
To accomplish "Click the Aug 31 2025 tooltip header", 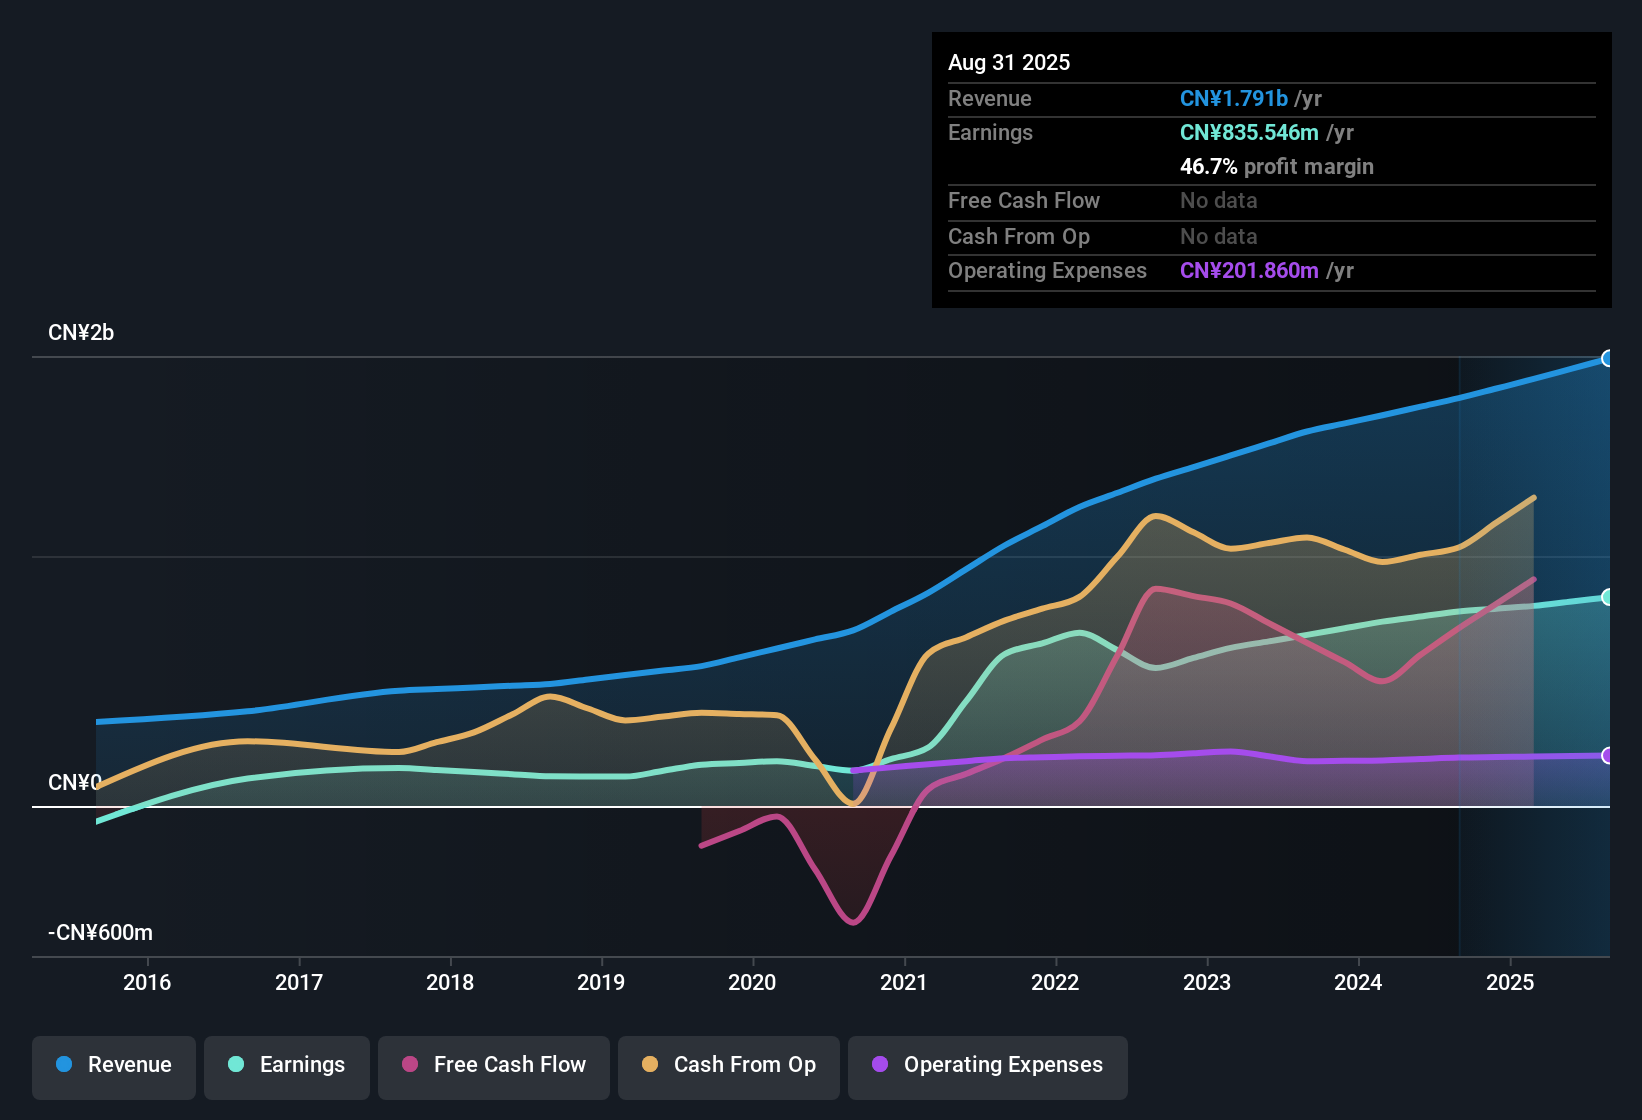I will [x=1009, y=62].
